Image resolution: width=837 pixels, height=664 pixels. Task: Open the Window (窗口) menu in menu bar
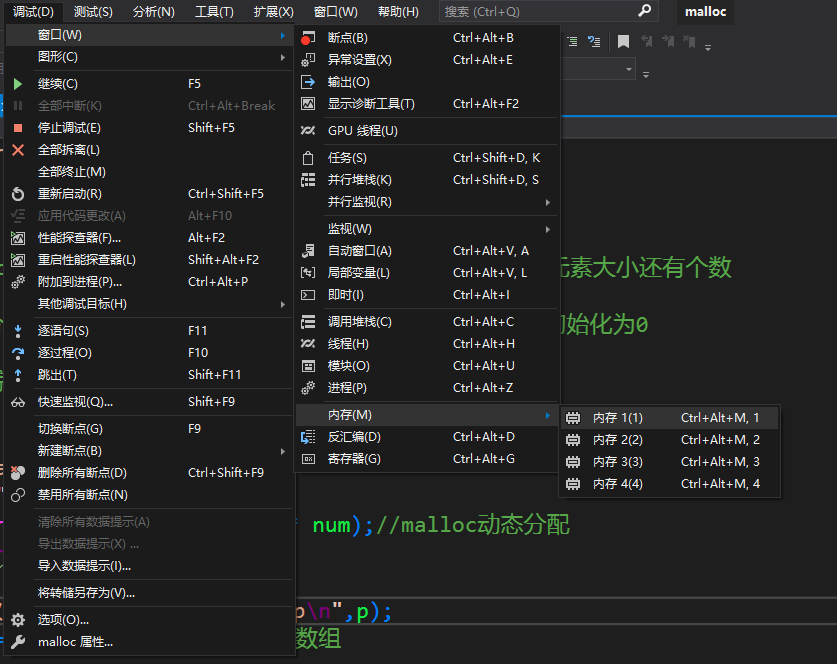pyautogui.click(x=336, y=12)
